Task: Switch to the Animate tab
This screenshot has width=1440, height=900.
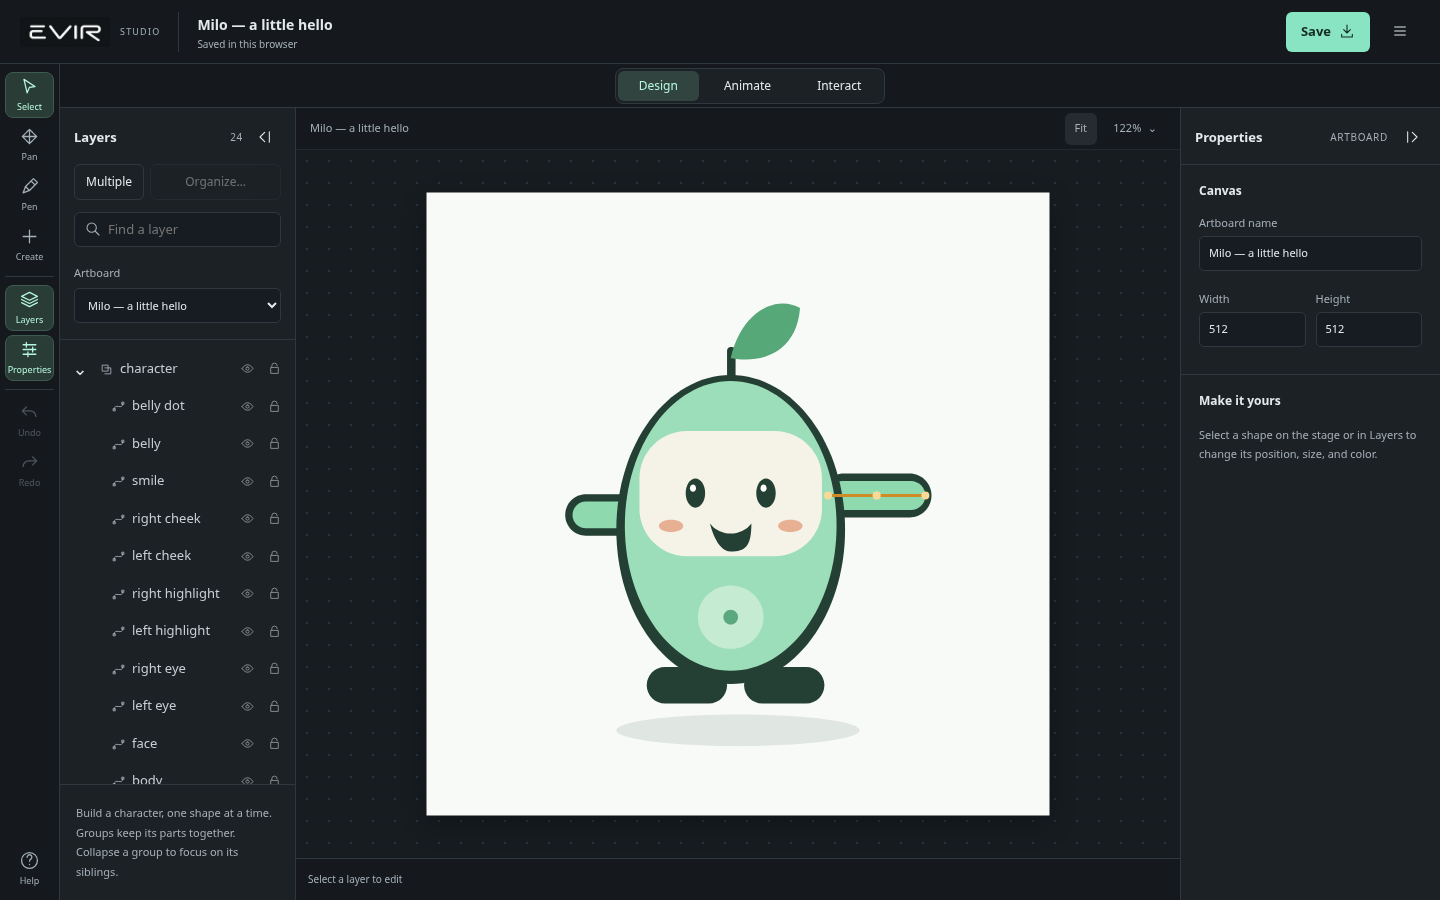Action: click(x=747, y=86)
